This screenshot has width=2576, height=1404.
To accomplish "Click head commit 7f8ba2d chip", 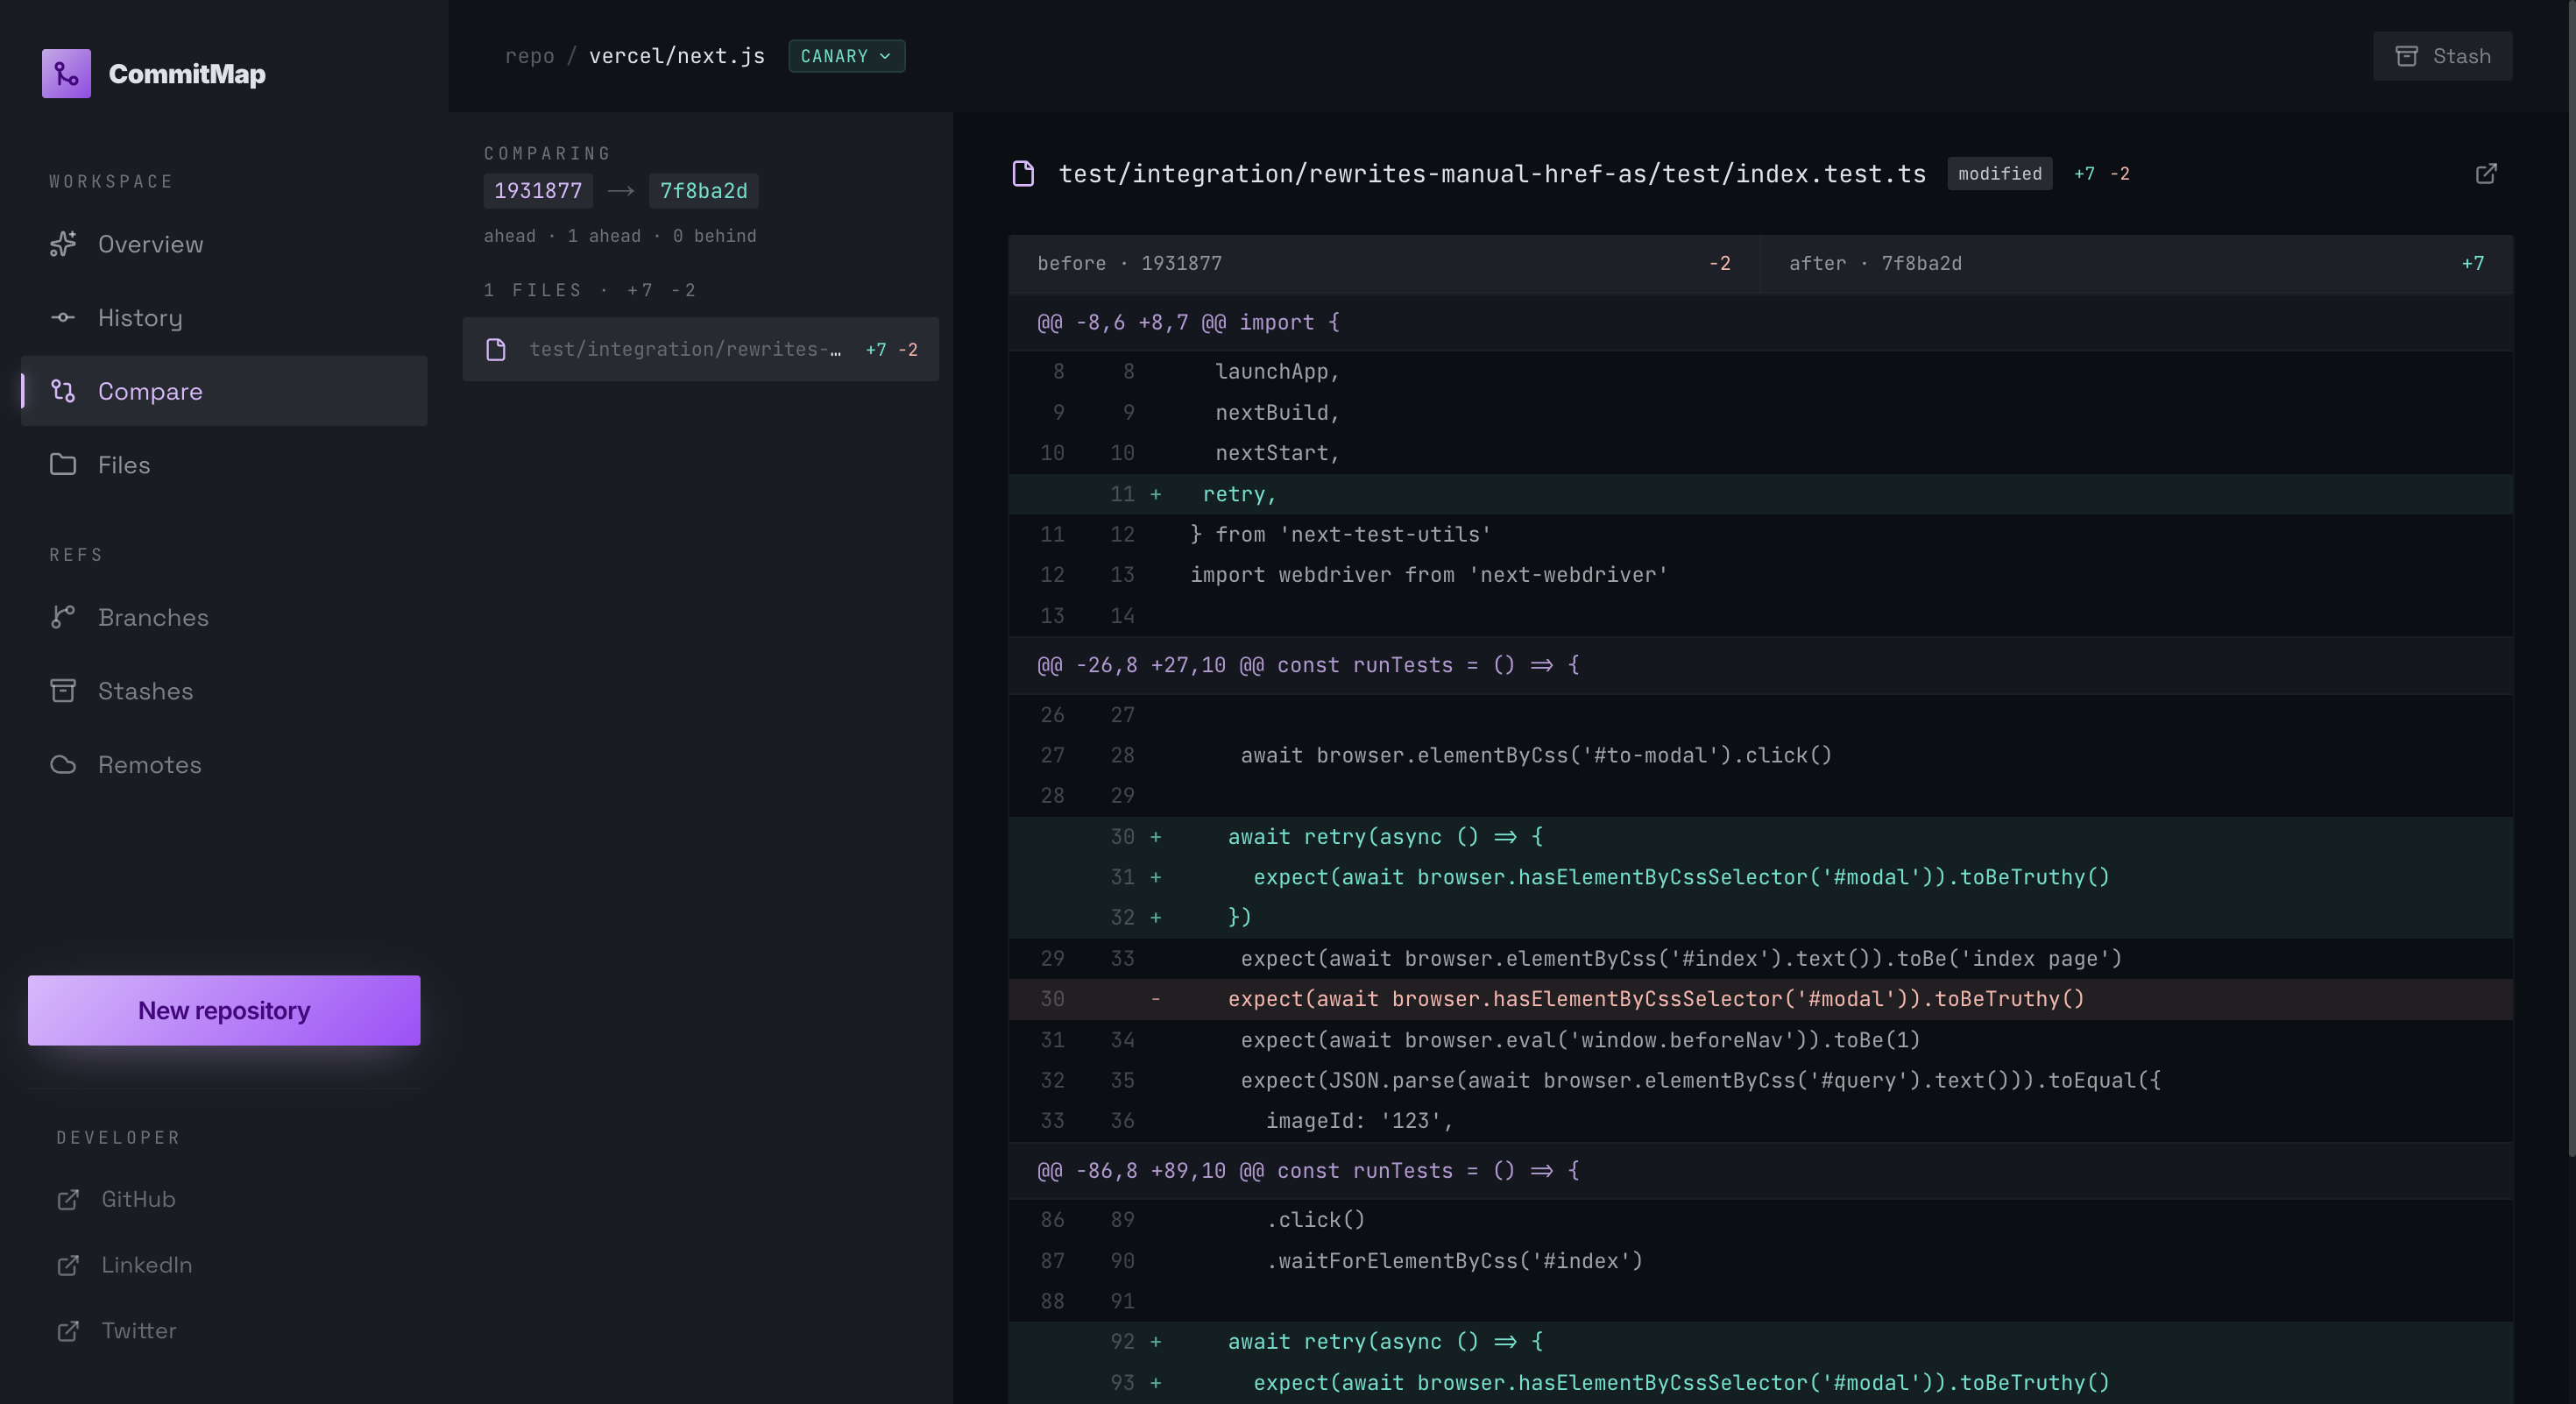I will pyautogui.click(x=703, y=191).
